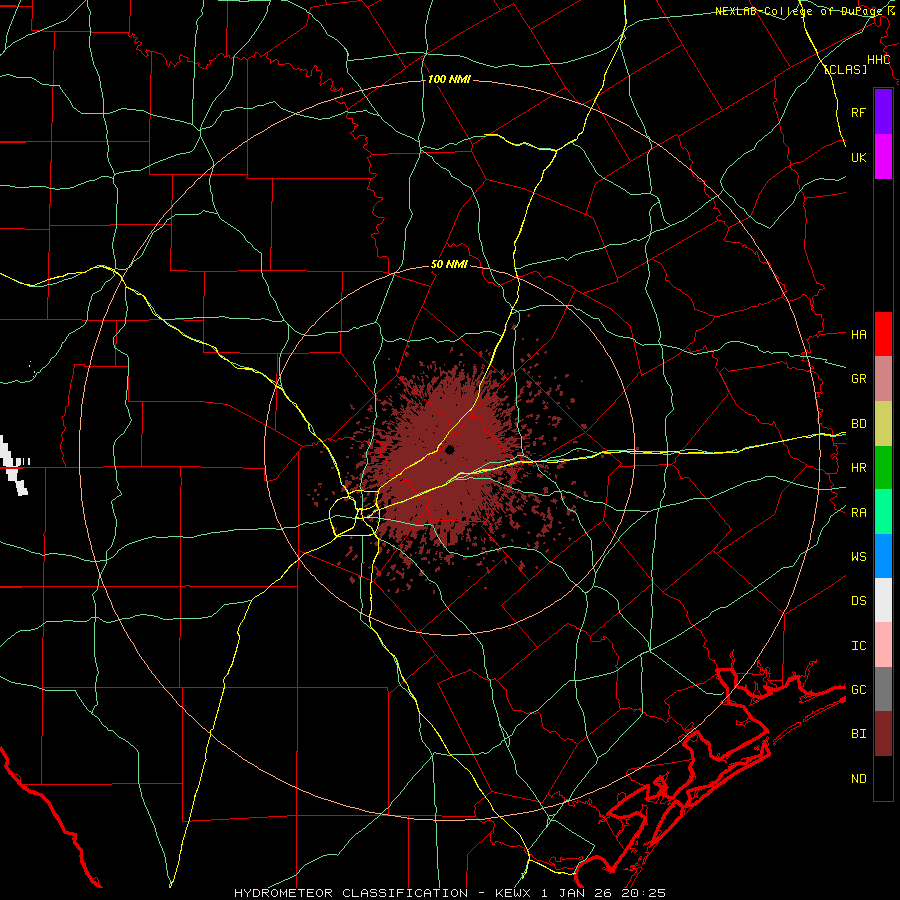Viewport: 900px width, 900px height.
Task: Select the light pink IC legend swatch
Action: pyautogui.click(x=883, y=645)
